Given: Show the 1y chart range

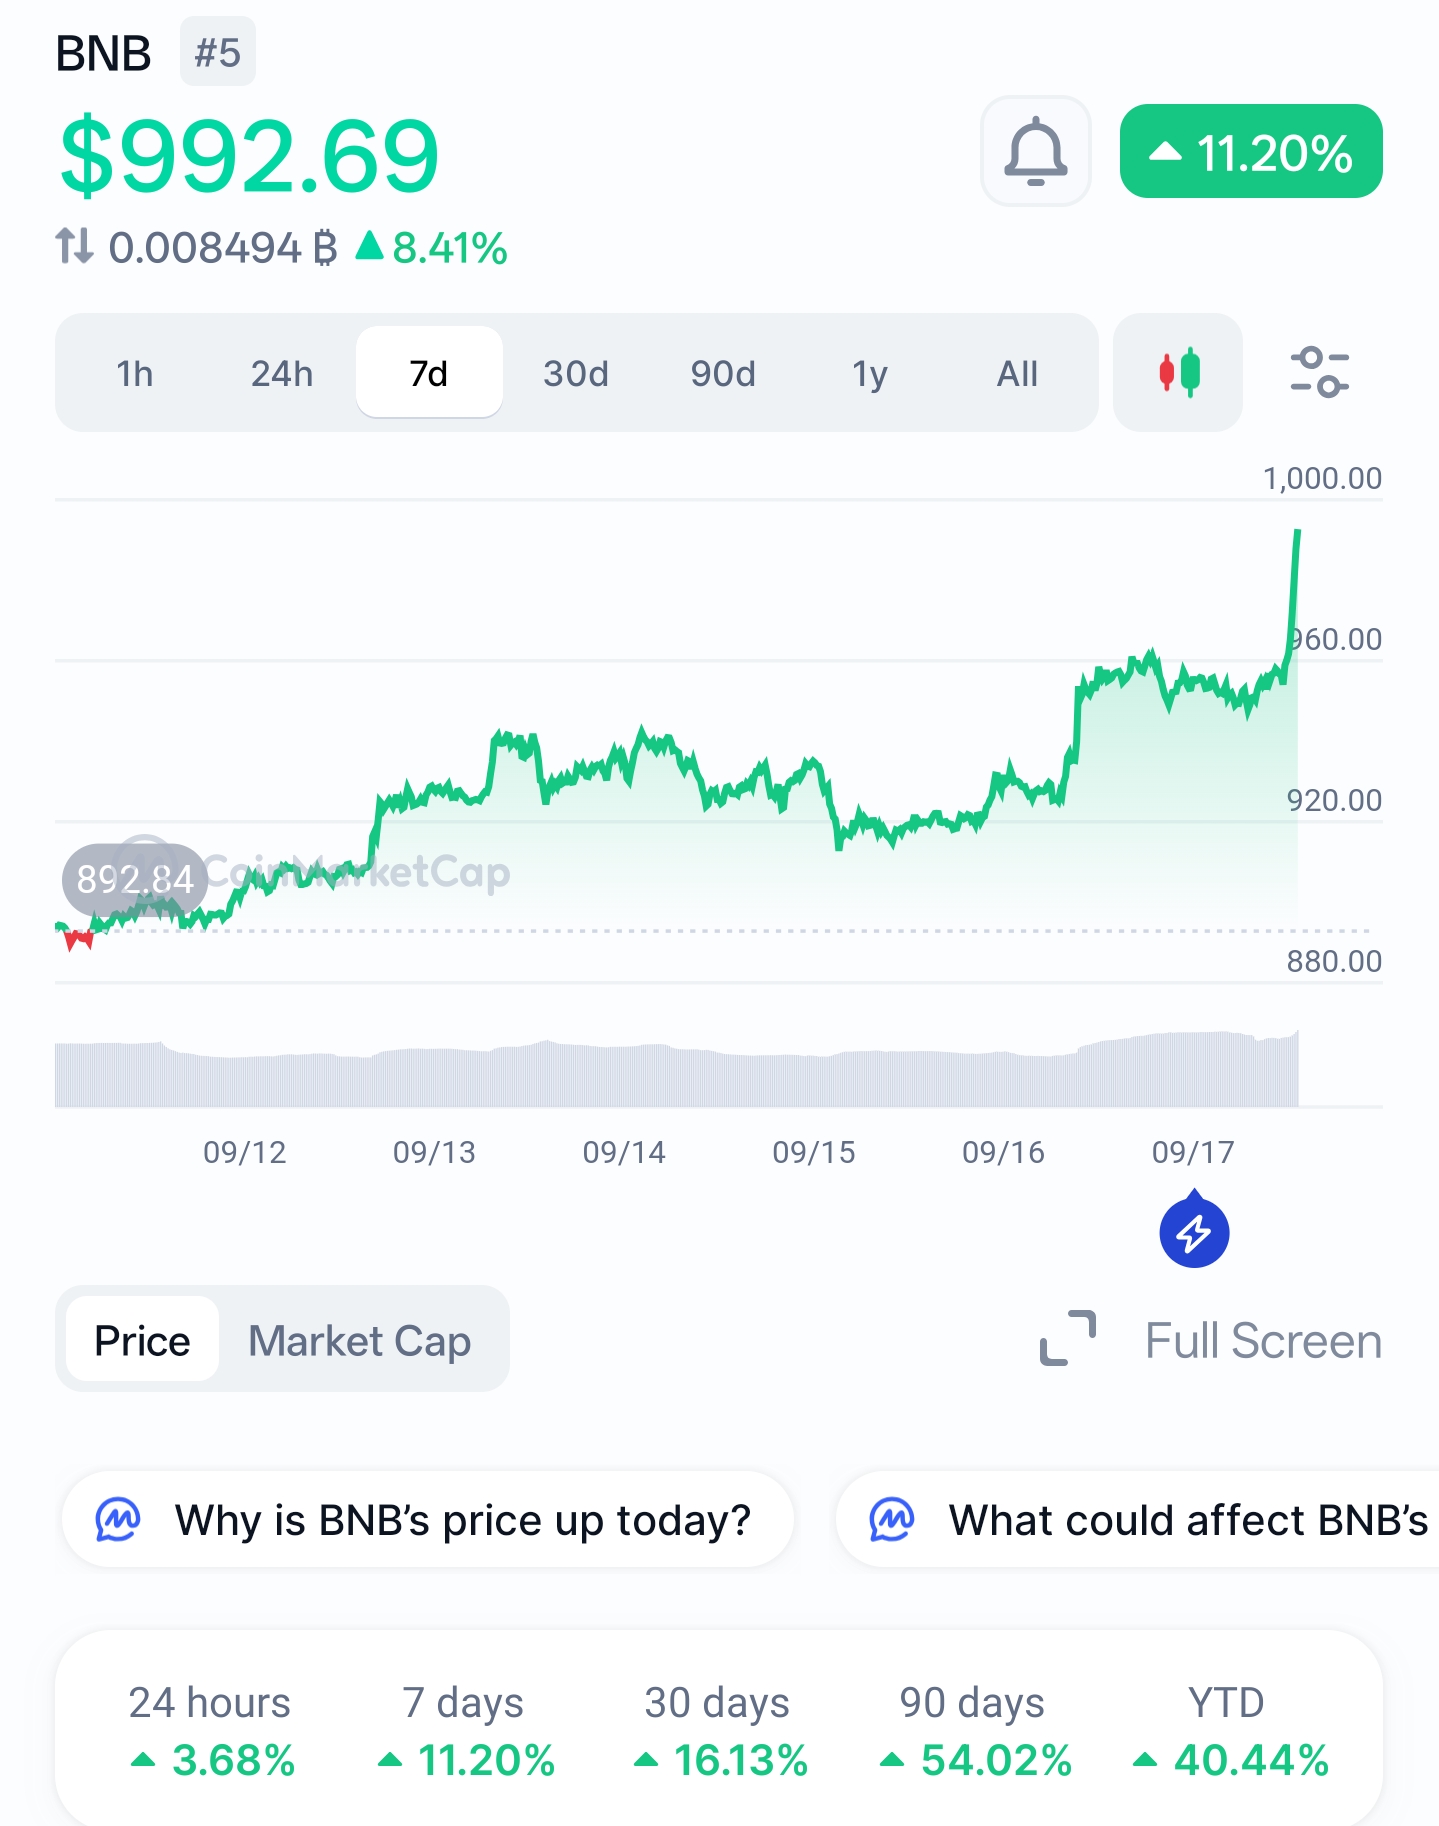Looking at the screenshot, I should click(x=870, y=373).
